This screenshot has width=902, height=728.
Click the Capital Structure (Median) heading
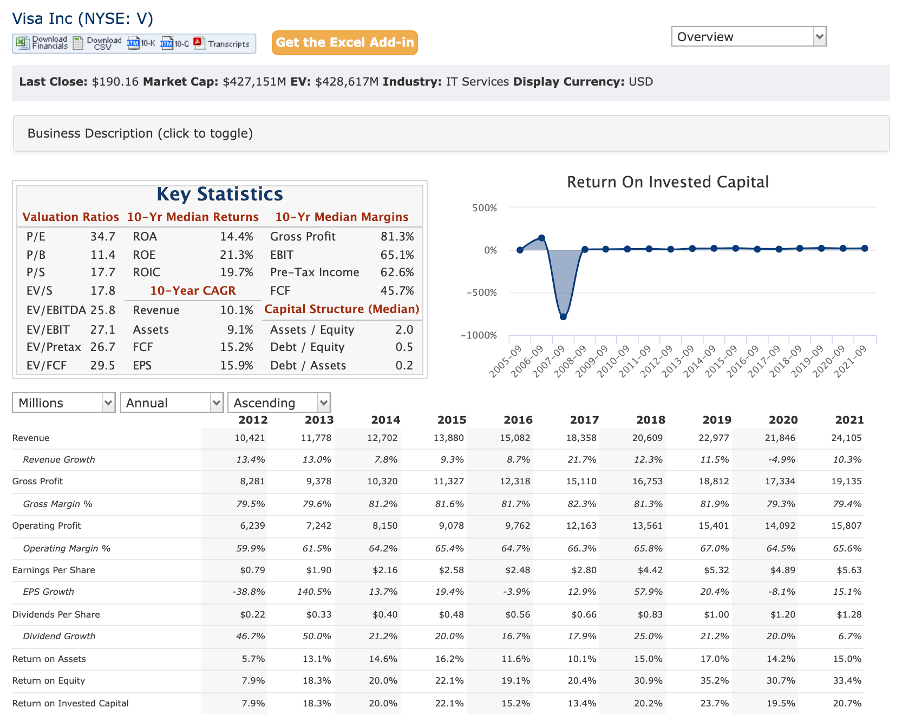342,309
